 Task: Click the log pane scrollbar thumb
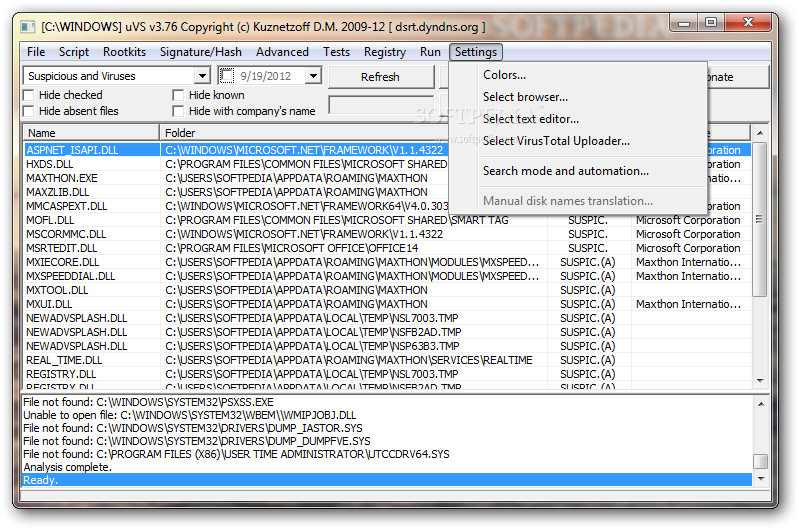[x=760, y=461]
